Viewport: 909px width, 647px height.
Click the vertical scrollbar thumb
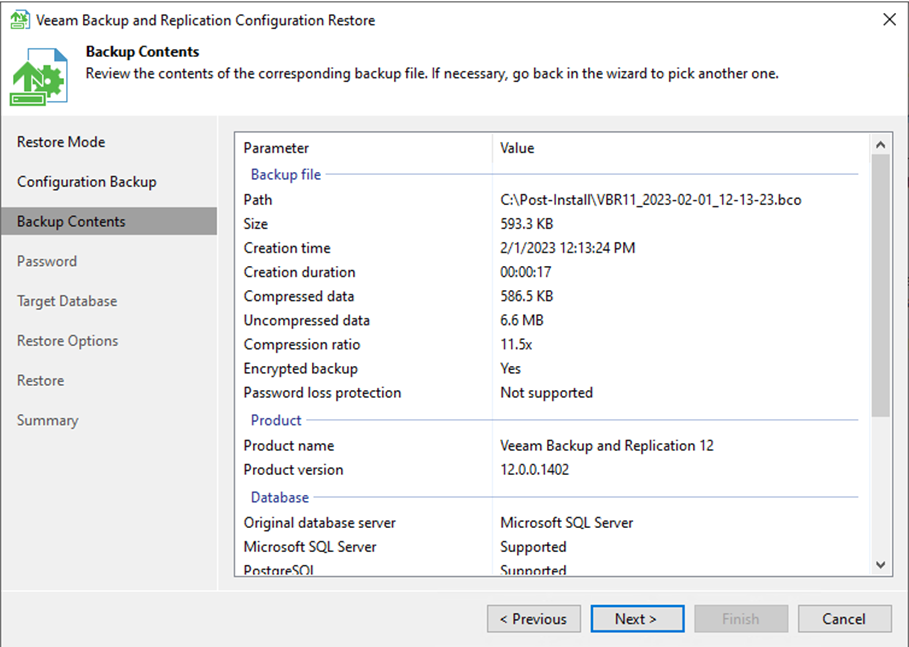coord(881,285)
